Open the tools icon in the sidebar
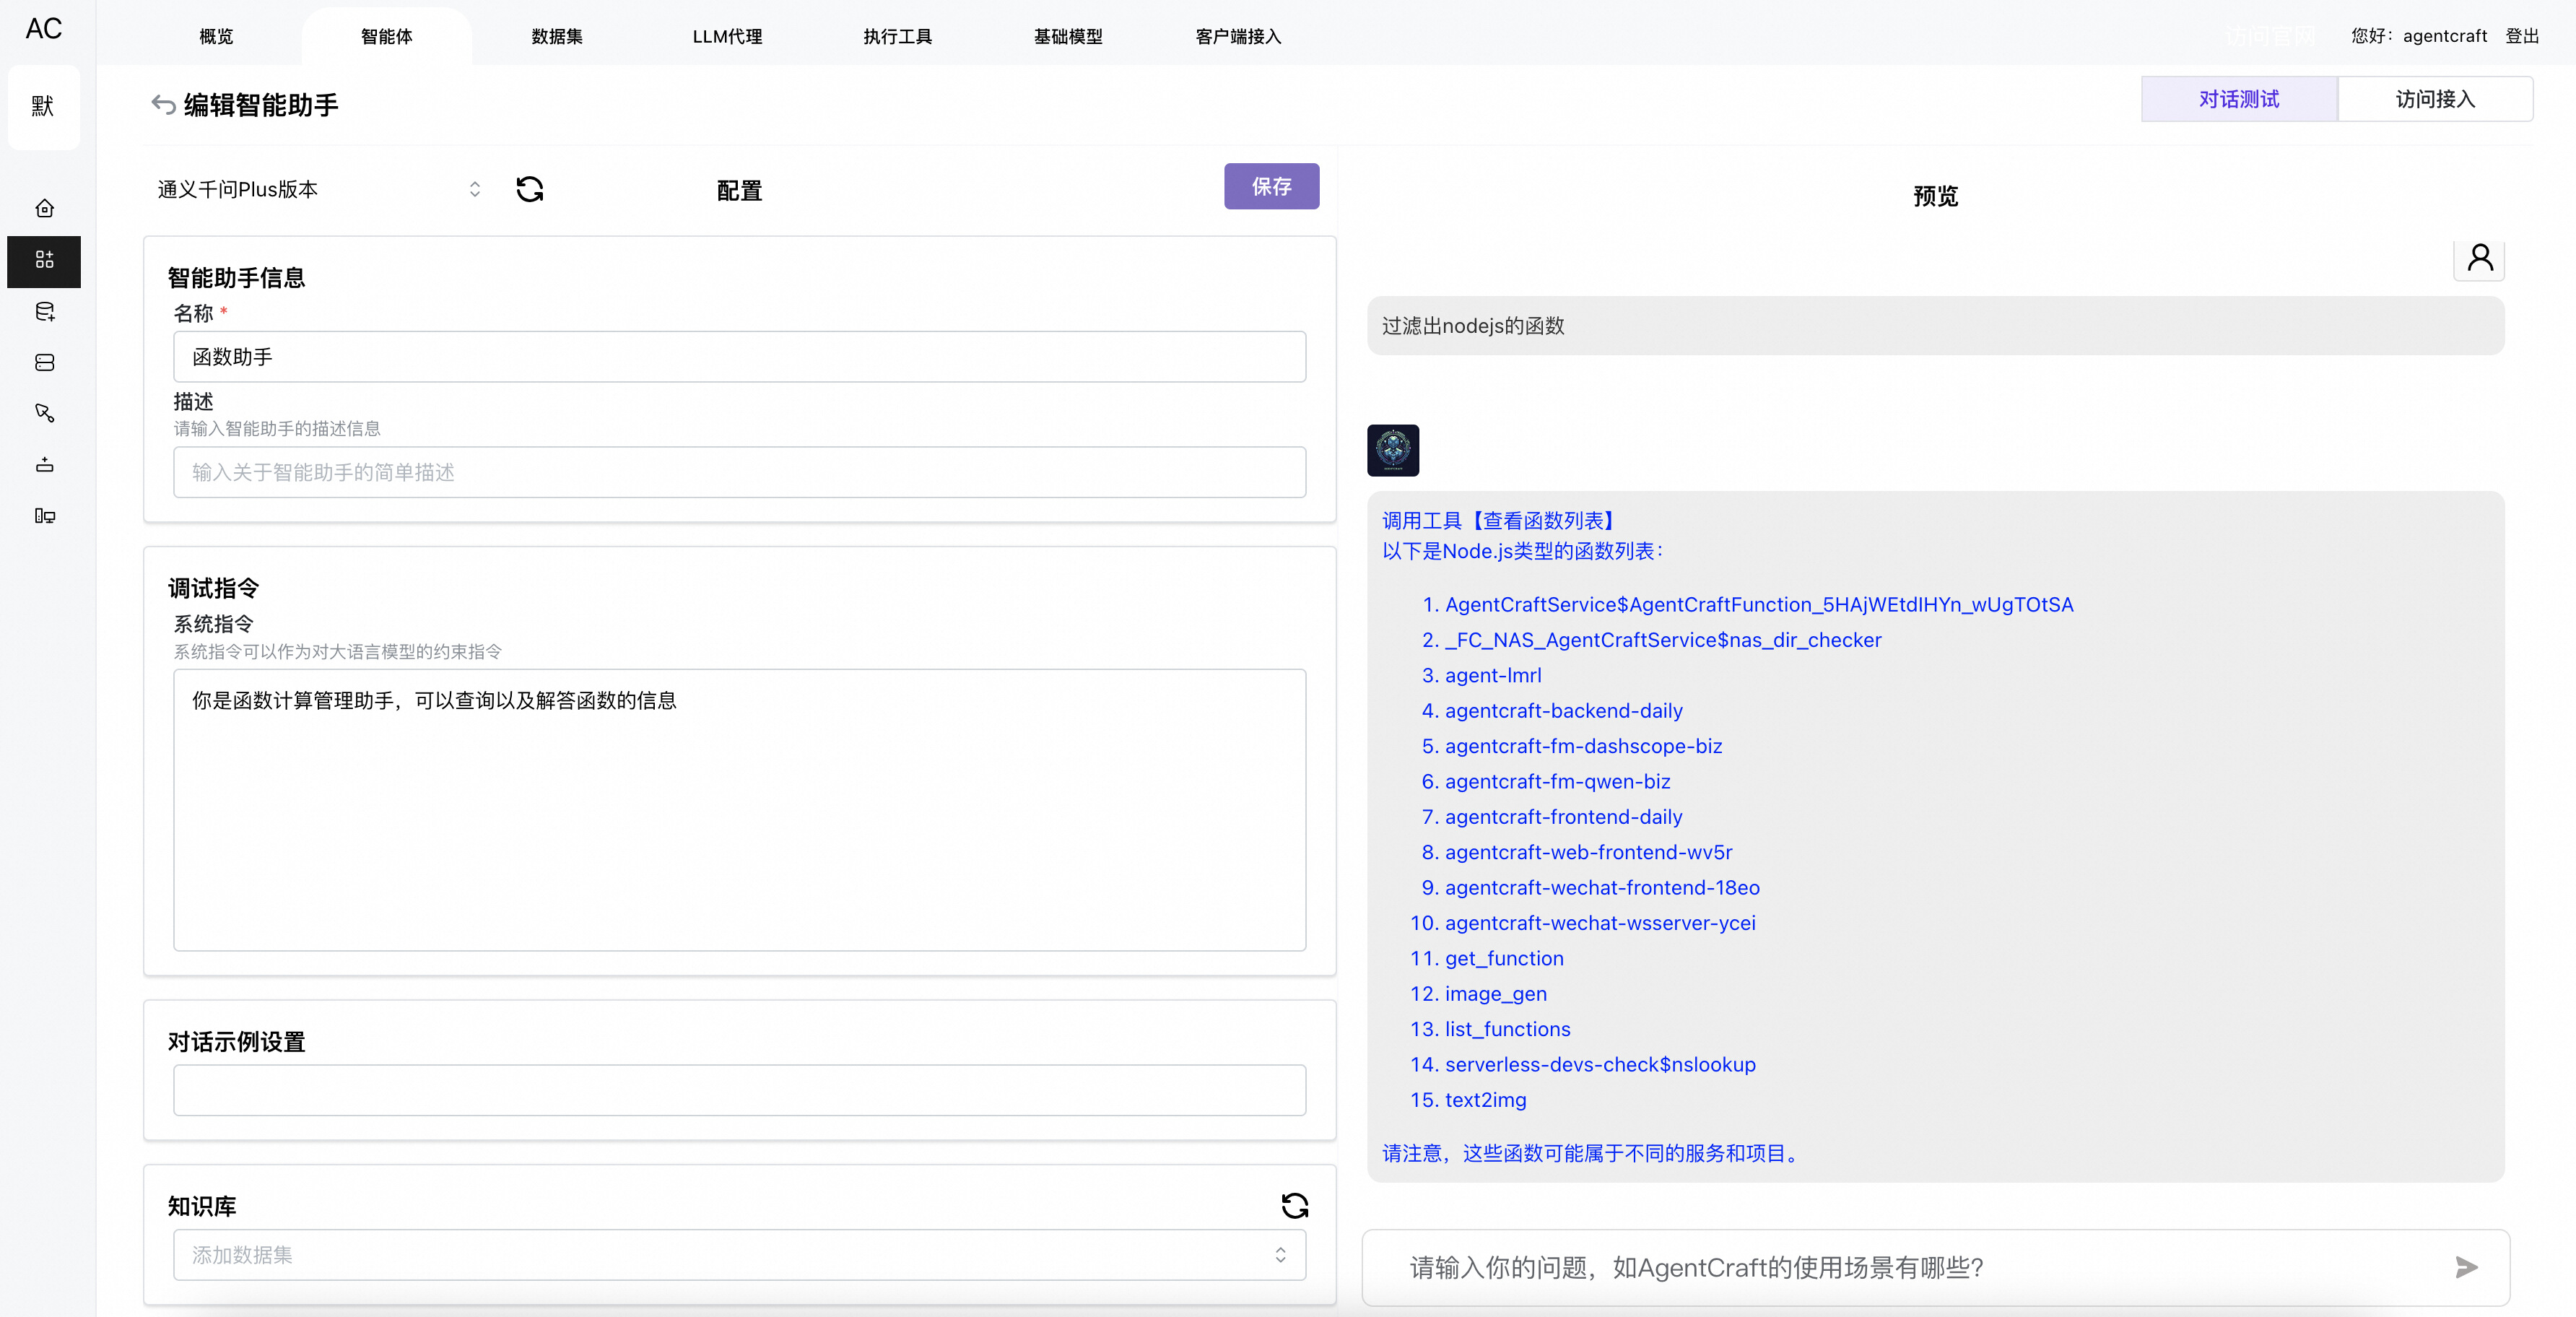The image size is (2576, 1317). pyautogui.click(x=44, y=413)
